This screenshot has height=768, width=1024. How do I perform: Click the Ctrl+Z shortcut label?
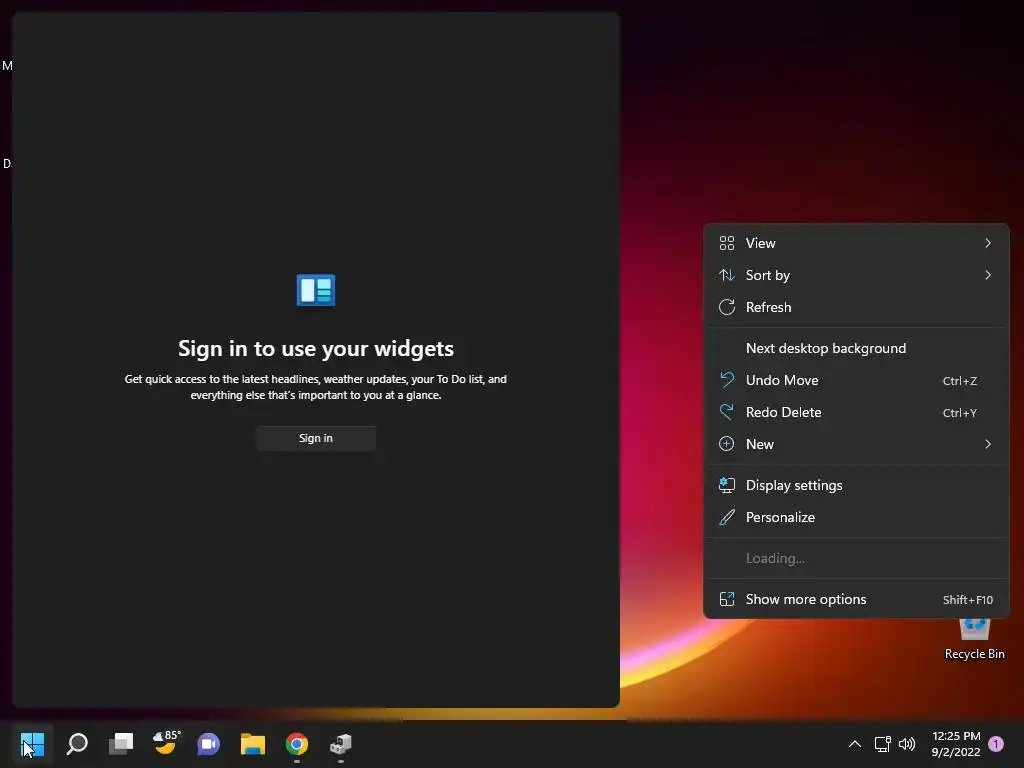point(960,381)
